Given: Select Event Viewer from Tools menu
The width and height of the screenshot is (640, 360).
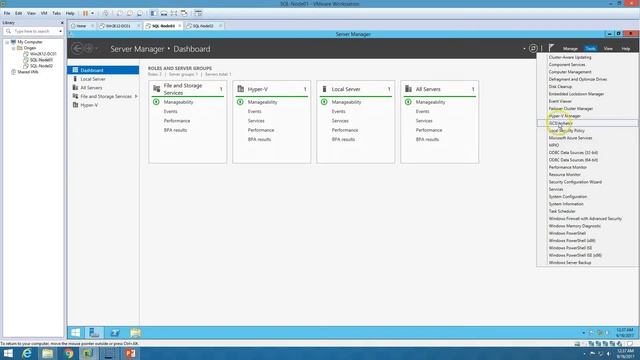Looking at the screenshot, I should [x=587, y=101].
